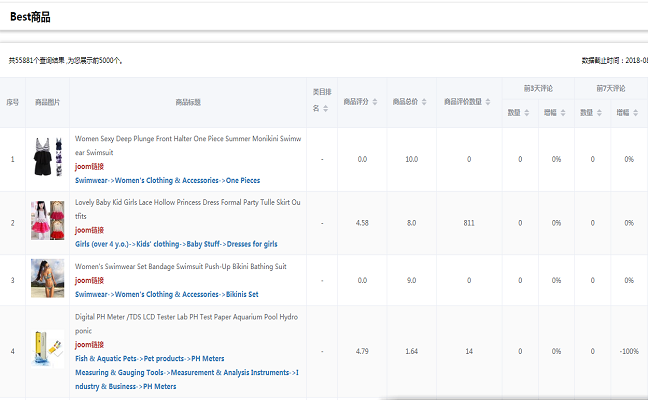Viewport: 648px width, 400px height.
Task: Open the Dresses for girls category link
Action: tap(176, 244)
